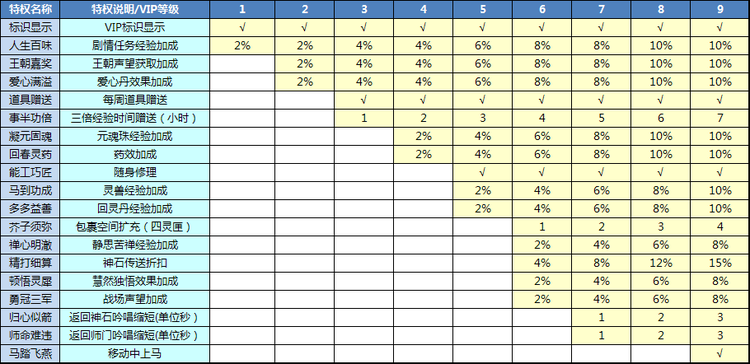Image resolution: width=750 pixels, height=364 pixels.
Task: Select the 能工巧匠 checkmark under level 5
Action: coord(482,172)
